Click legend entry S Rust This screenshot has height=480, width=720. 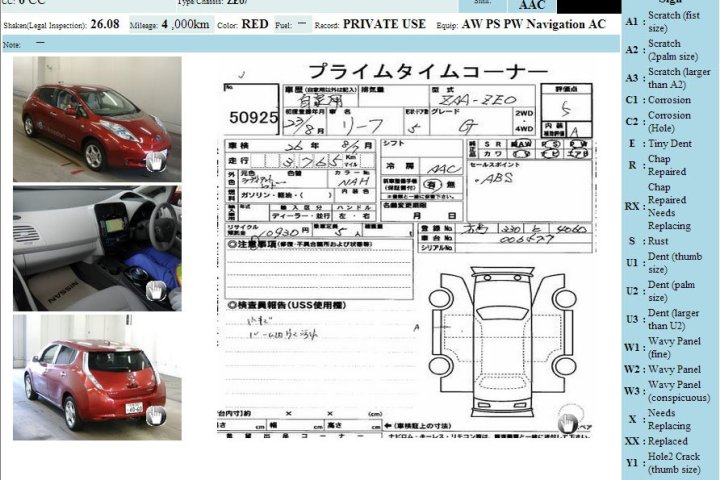[648, 241]
